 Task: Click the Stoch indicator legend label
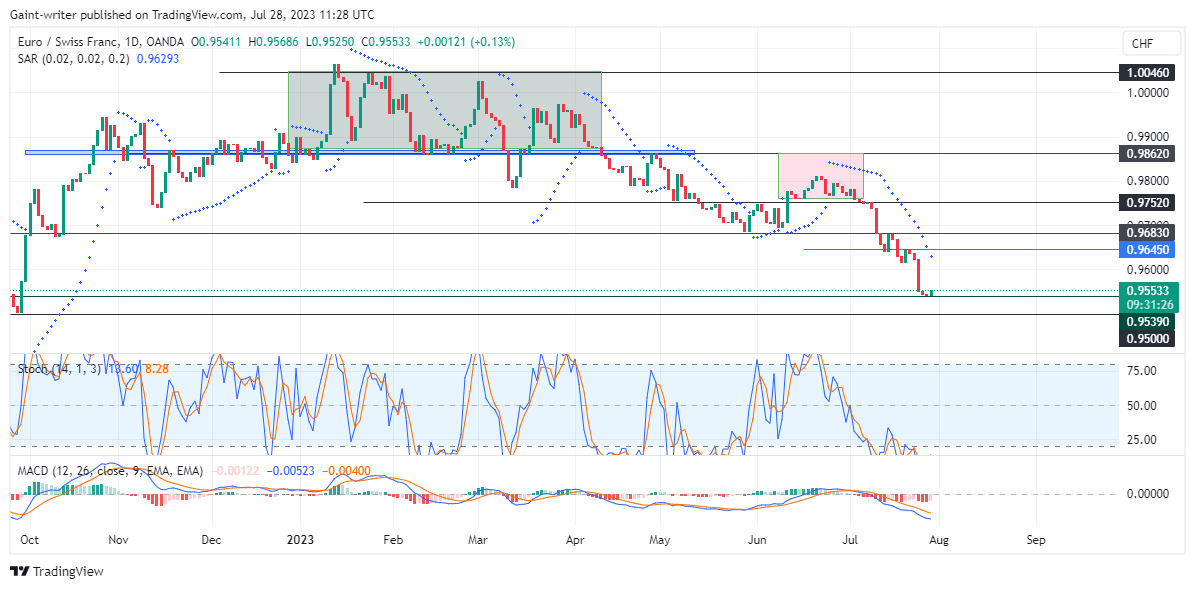click(x=62, y=369)
